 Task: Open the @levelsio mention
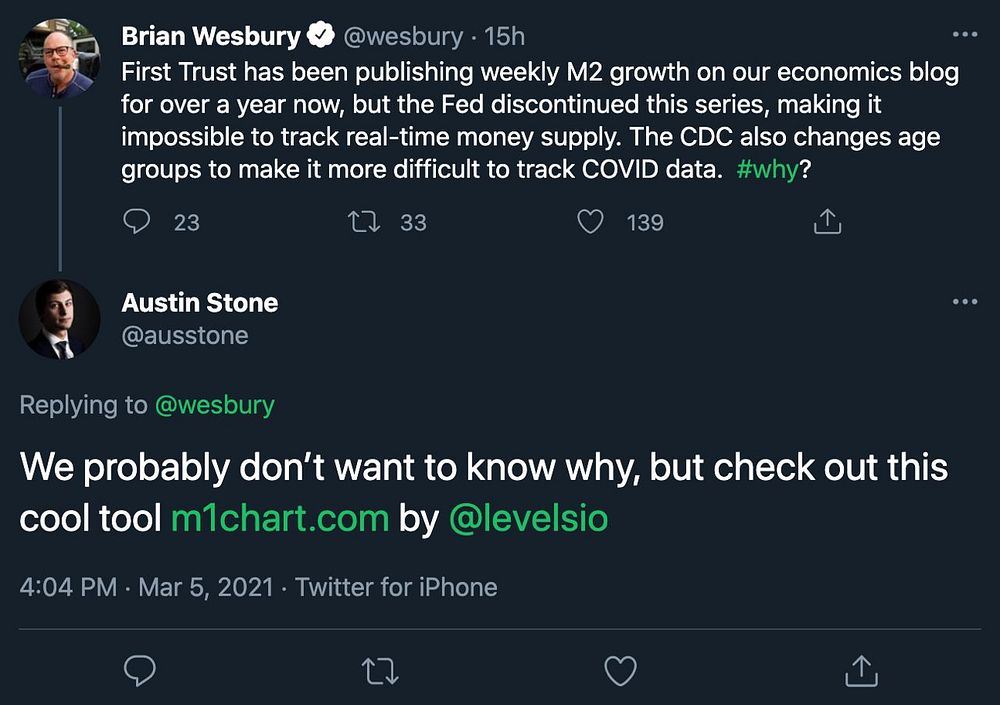click(x=528, y=518)
